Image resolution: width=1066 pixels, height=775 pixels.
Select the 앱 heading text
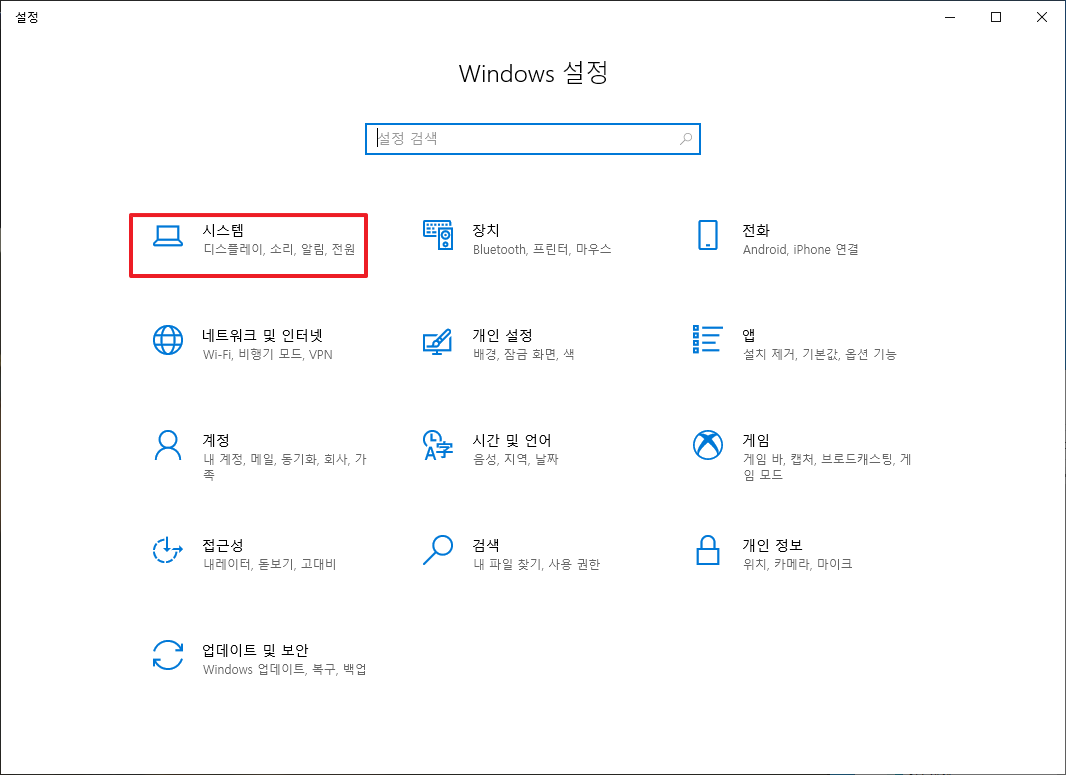pos(749,335)
